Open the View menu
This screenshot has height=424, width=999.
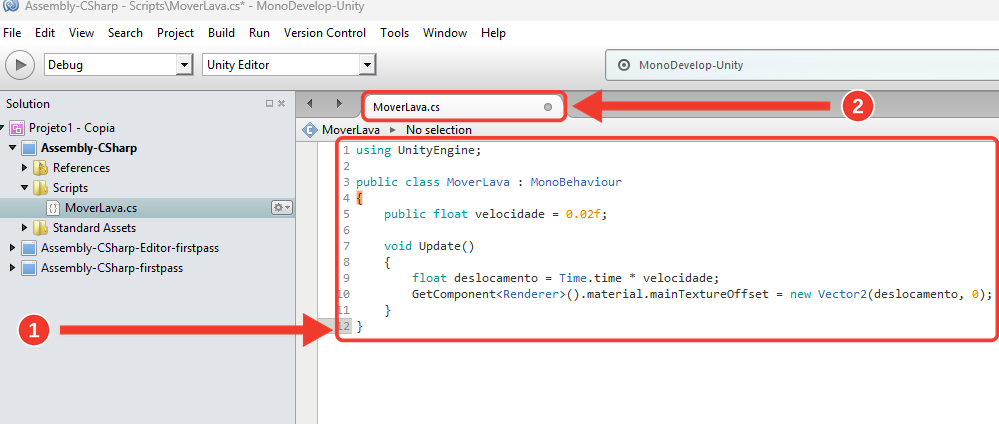[81, 33]
